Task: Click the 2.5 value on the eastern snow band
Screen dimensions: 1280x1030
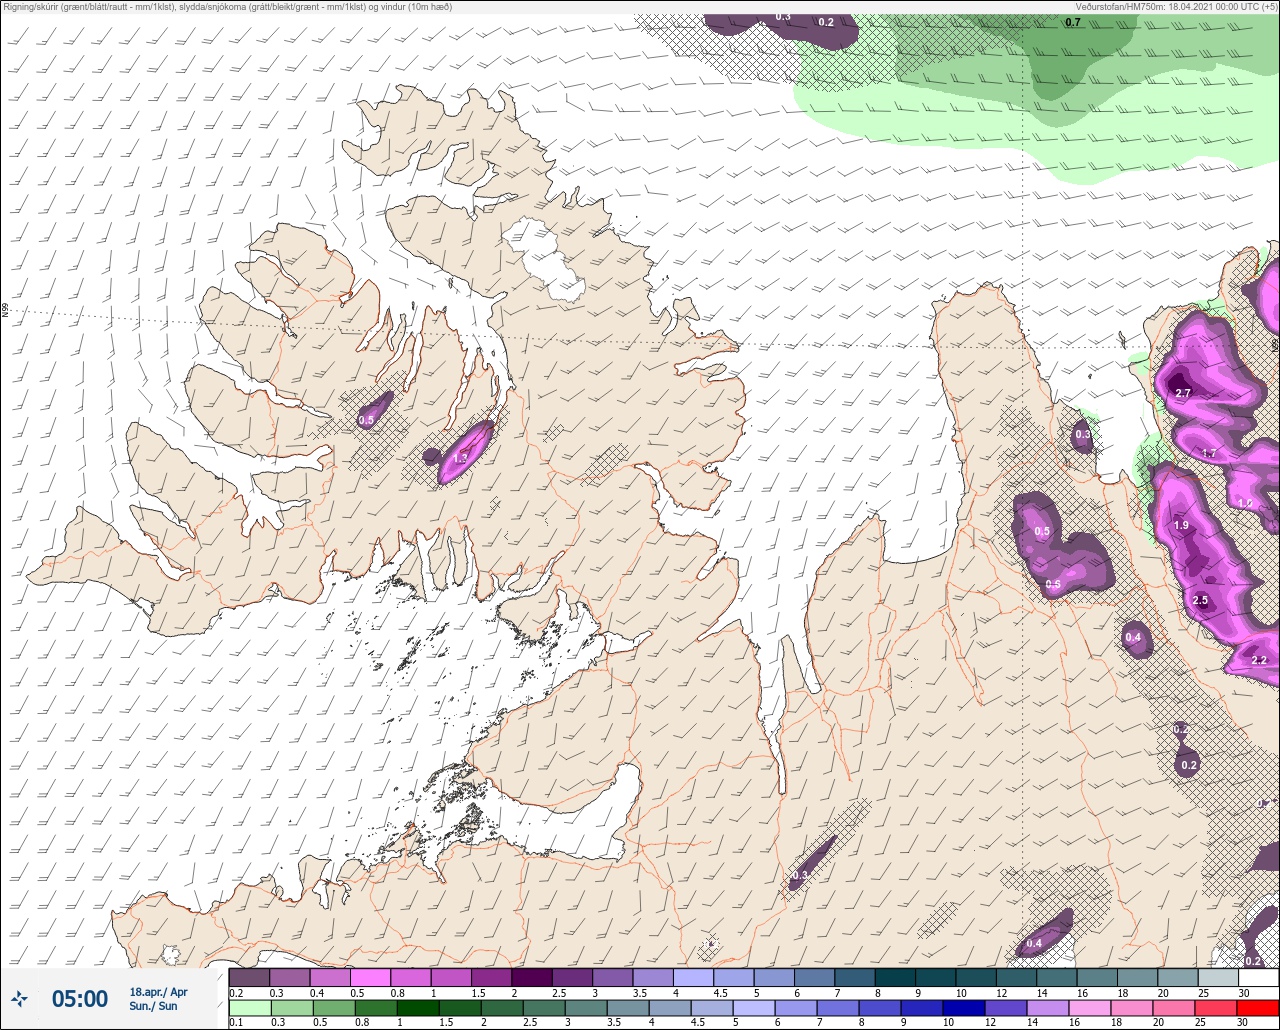Action: click(x=1200, y=601)
